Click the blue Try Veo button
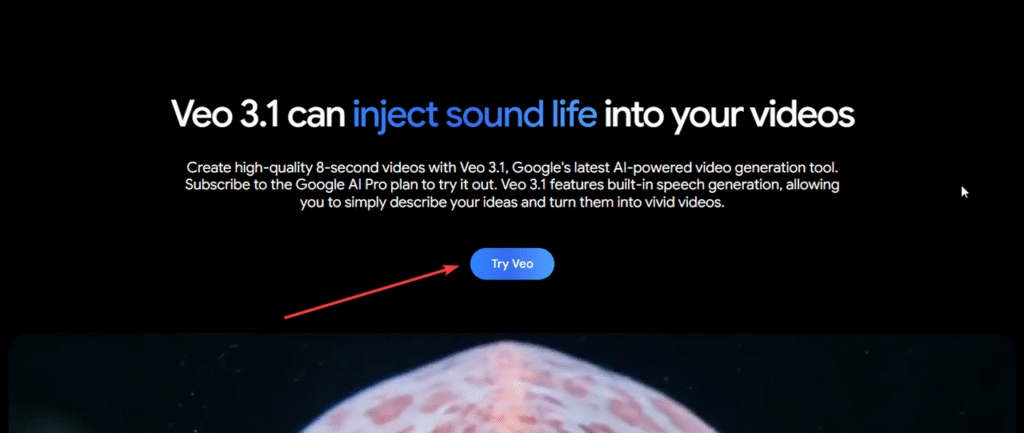1024x433 pixels. [512, 264]
